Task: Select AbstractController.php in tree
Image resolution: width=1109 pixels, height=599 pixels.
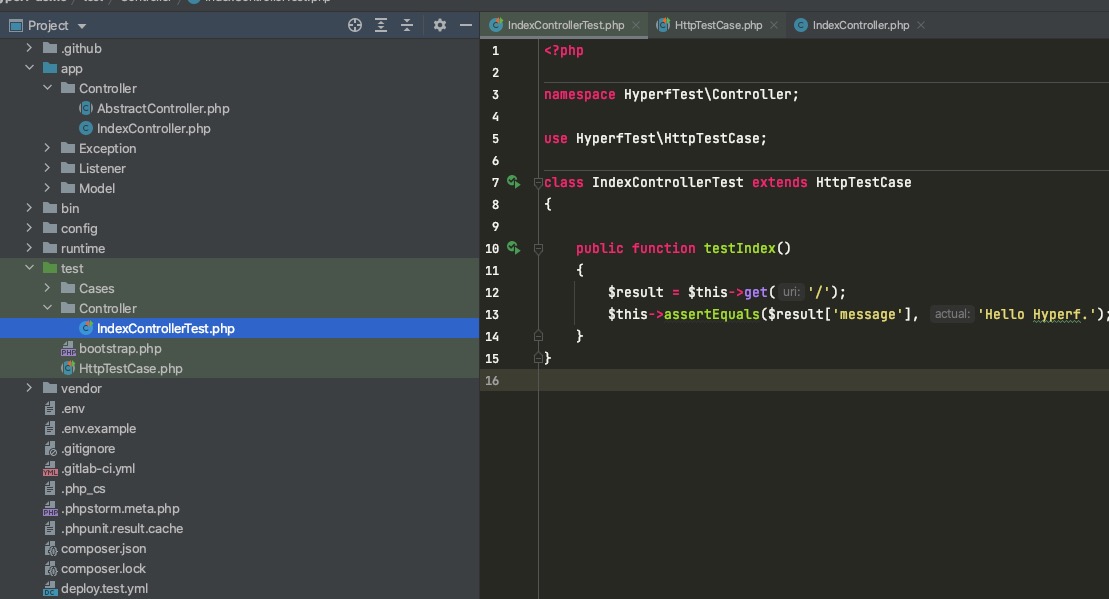Action: pyautogui.click(x=163, y=108)
